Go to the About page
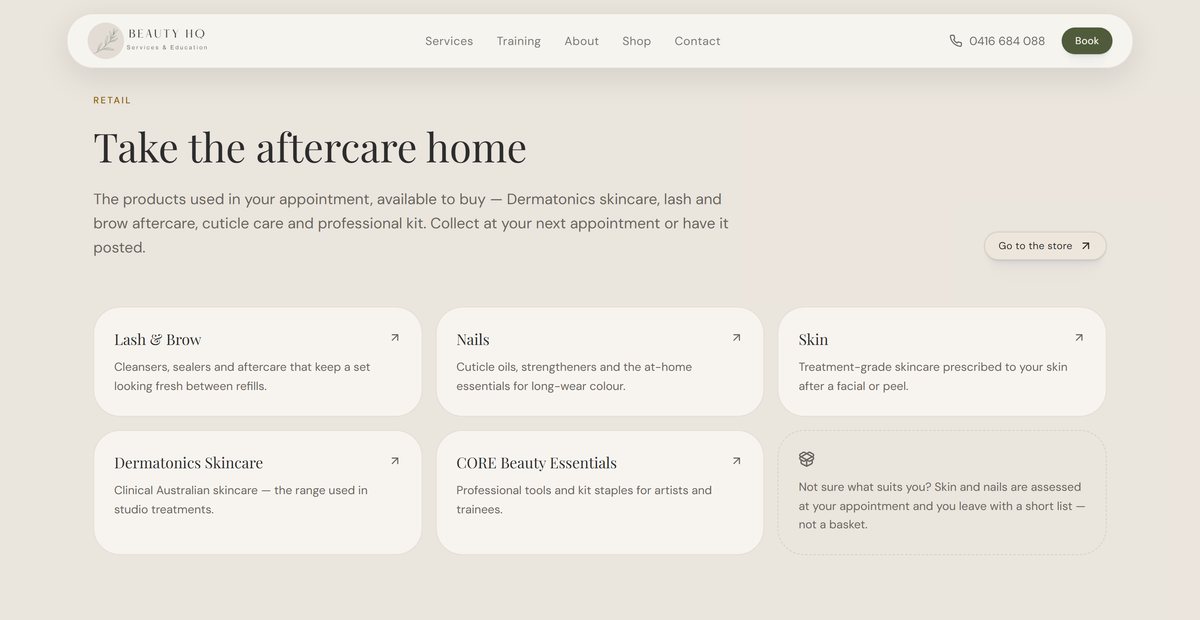This screenshot has height=620, width=1200. pos(582,41)
